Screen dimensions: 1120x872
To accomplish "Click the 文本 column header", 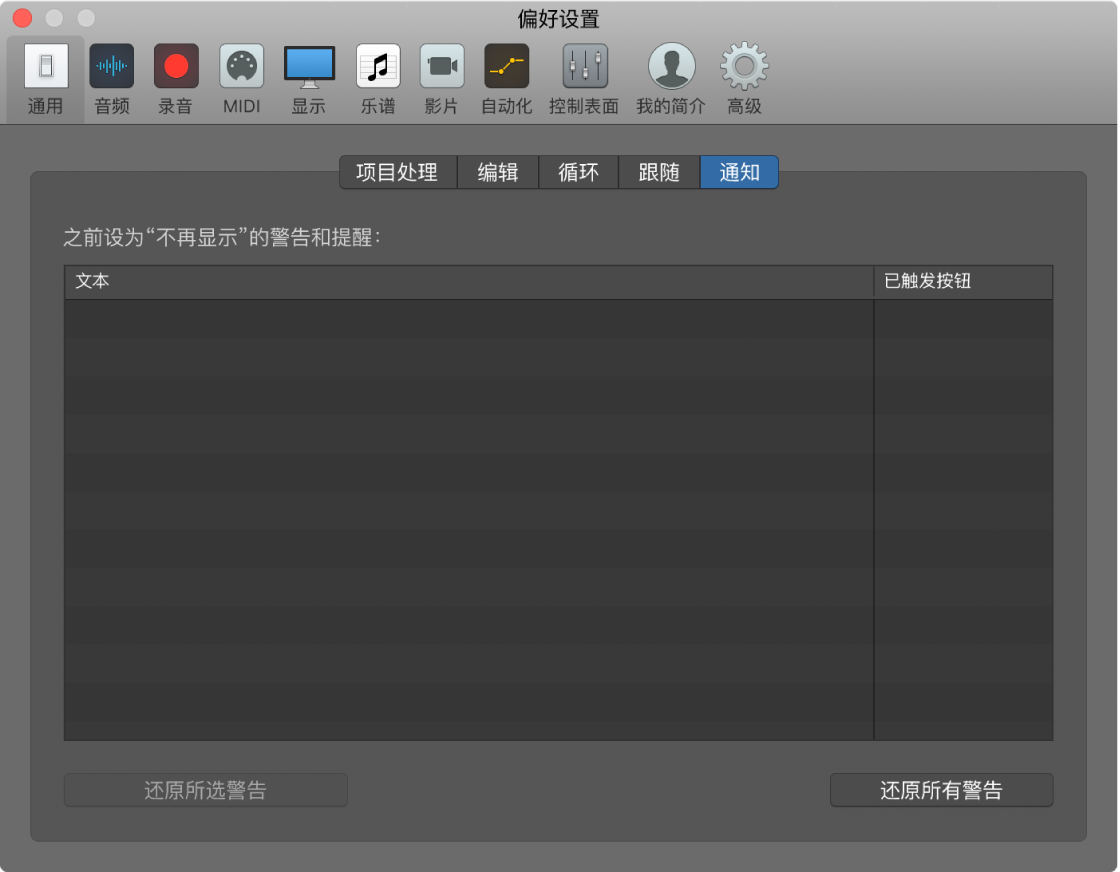I will coord(468,282).
